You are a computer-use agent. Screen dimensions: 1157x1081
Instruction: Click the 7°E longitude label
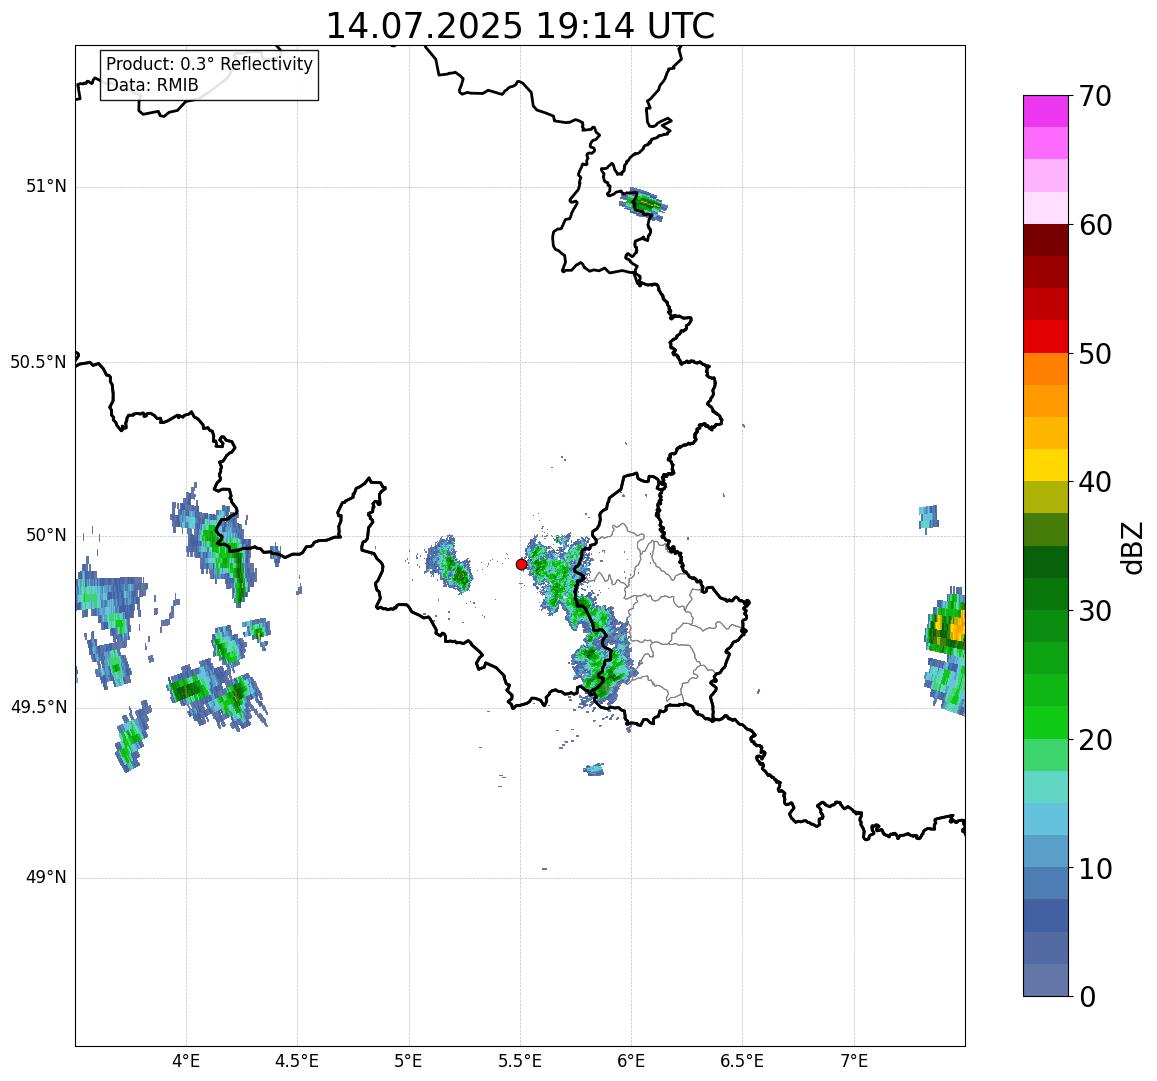coord(854,1062)
